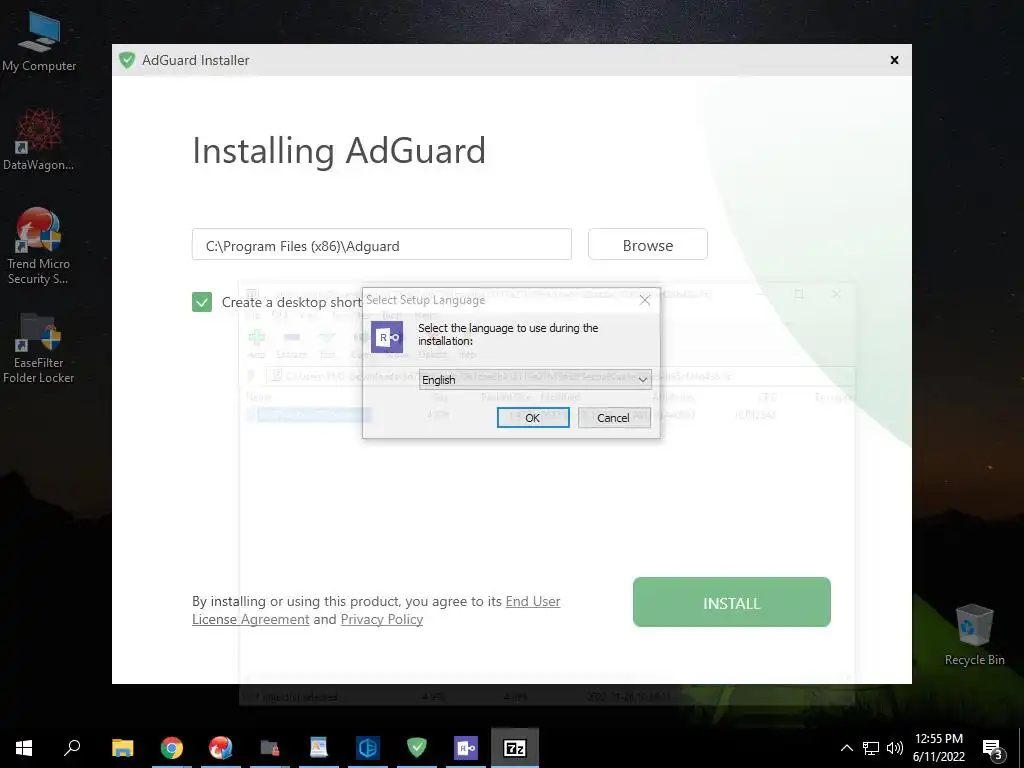Viewport: 1024px width, 768px height.
Task: Open EaseFilter Folder Locker shortcut
Action: click(38, 347)
